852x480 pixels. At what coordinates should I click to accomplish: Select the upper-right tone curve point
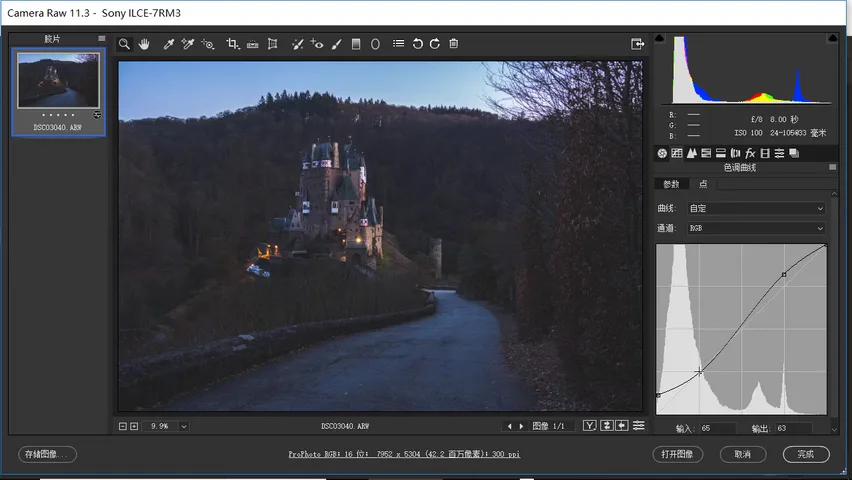[784, 275]
